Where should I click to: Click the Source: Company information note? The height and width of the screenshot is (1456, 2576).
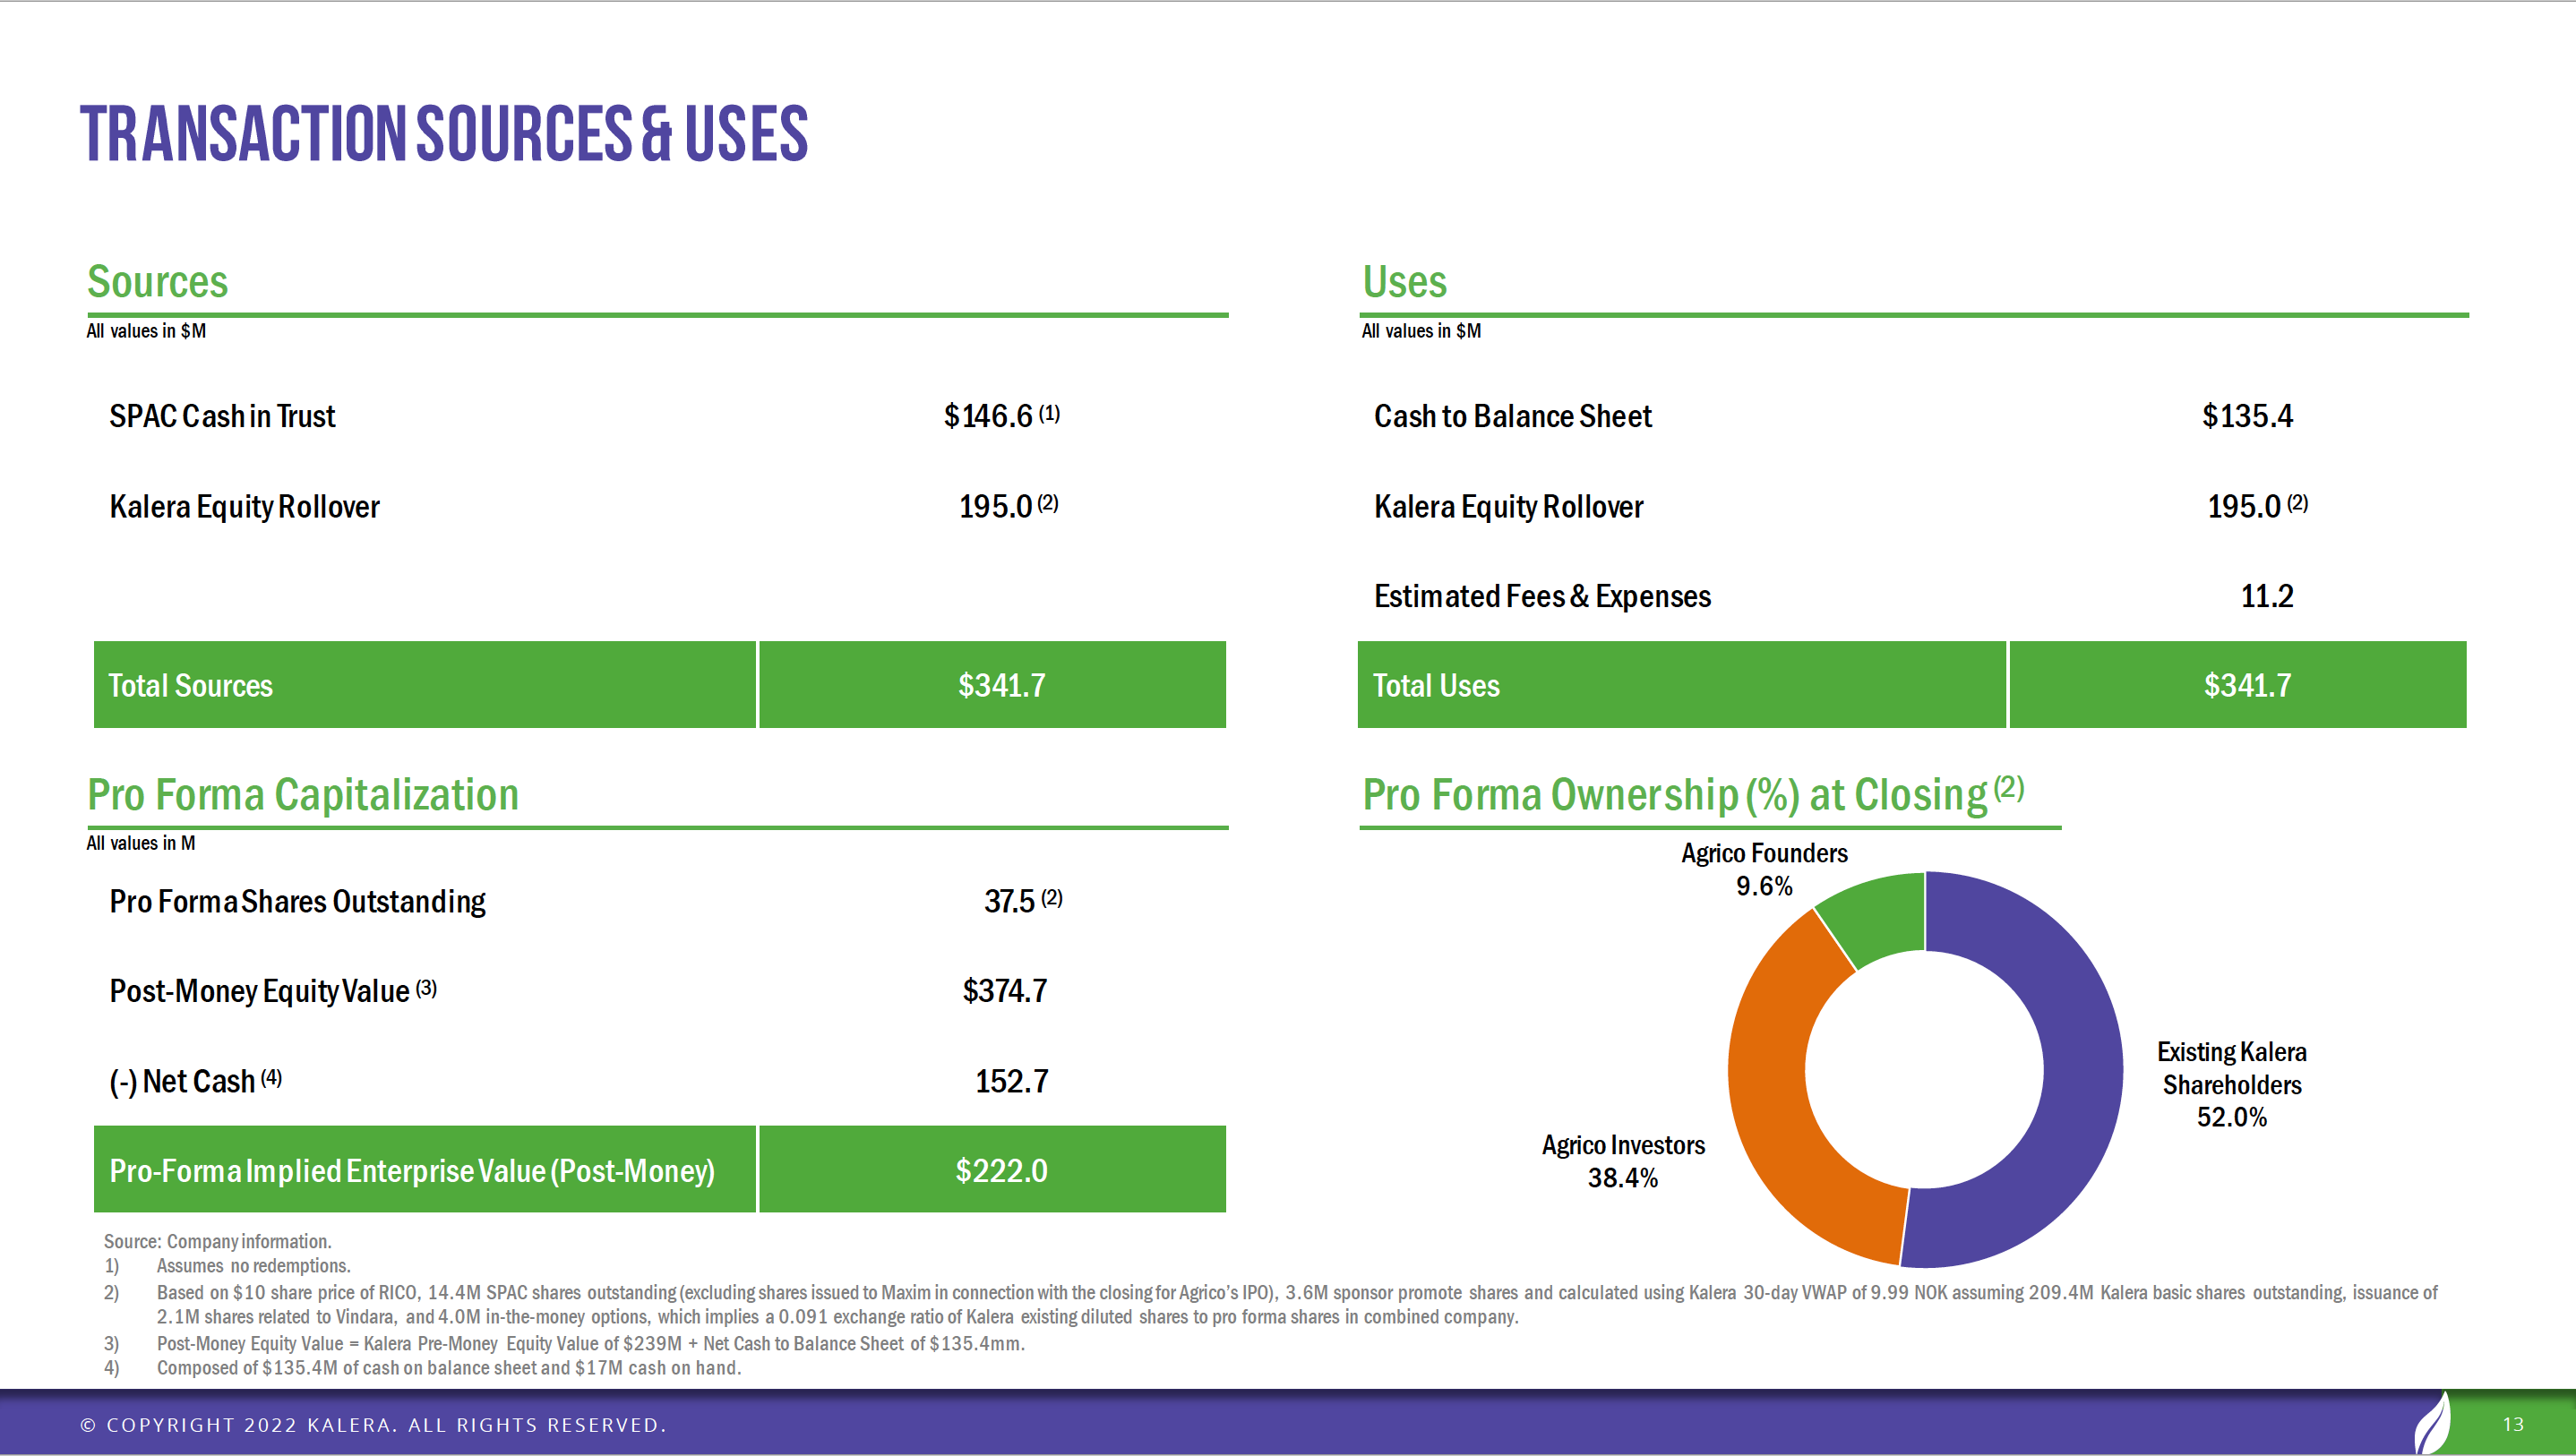pyautogui.click(x=217, y=1241)
